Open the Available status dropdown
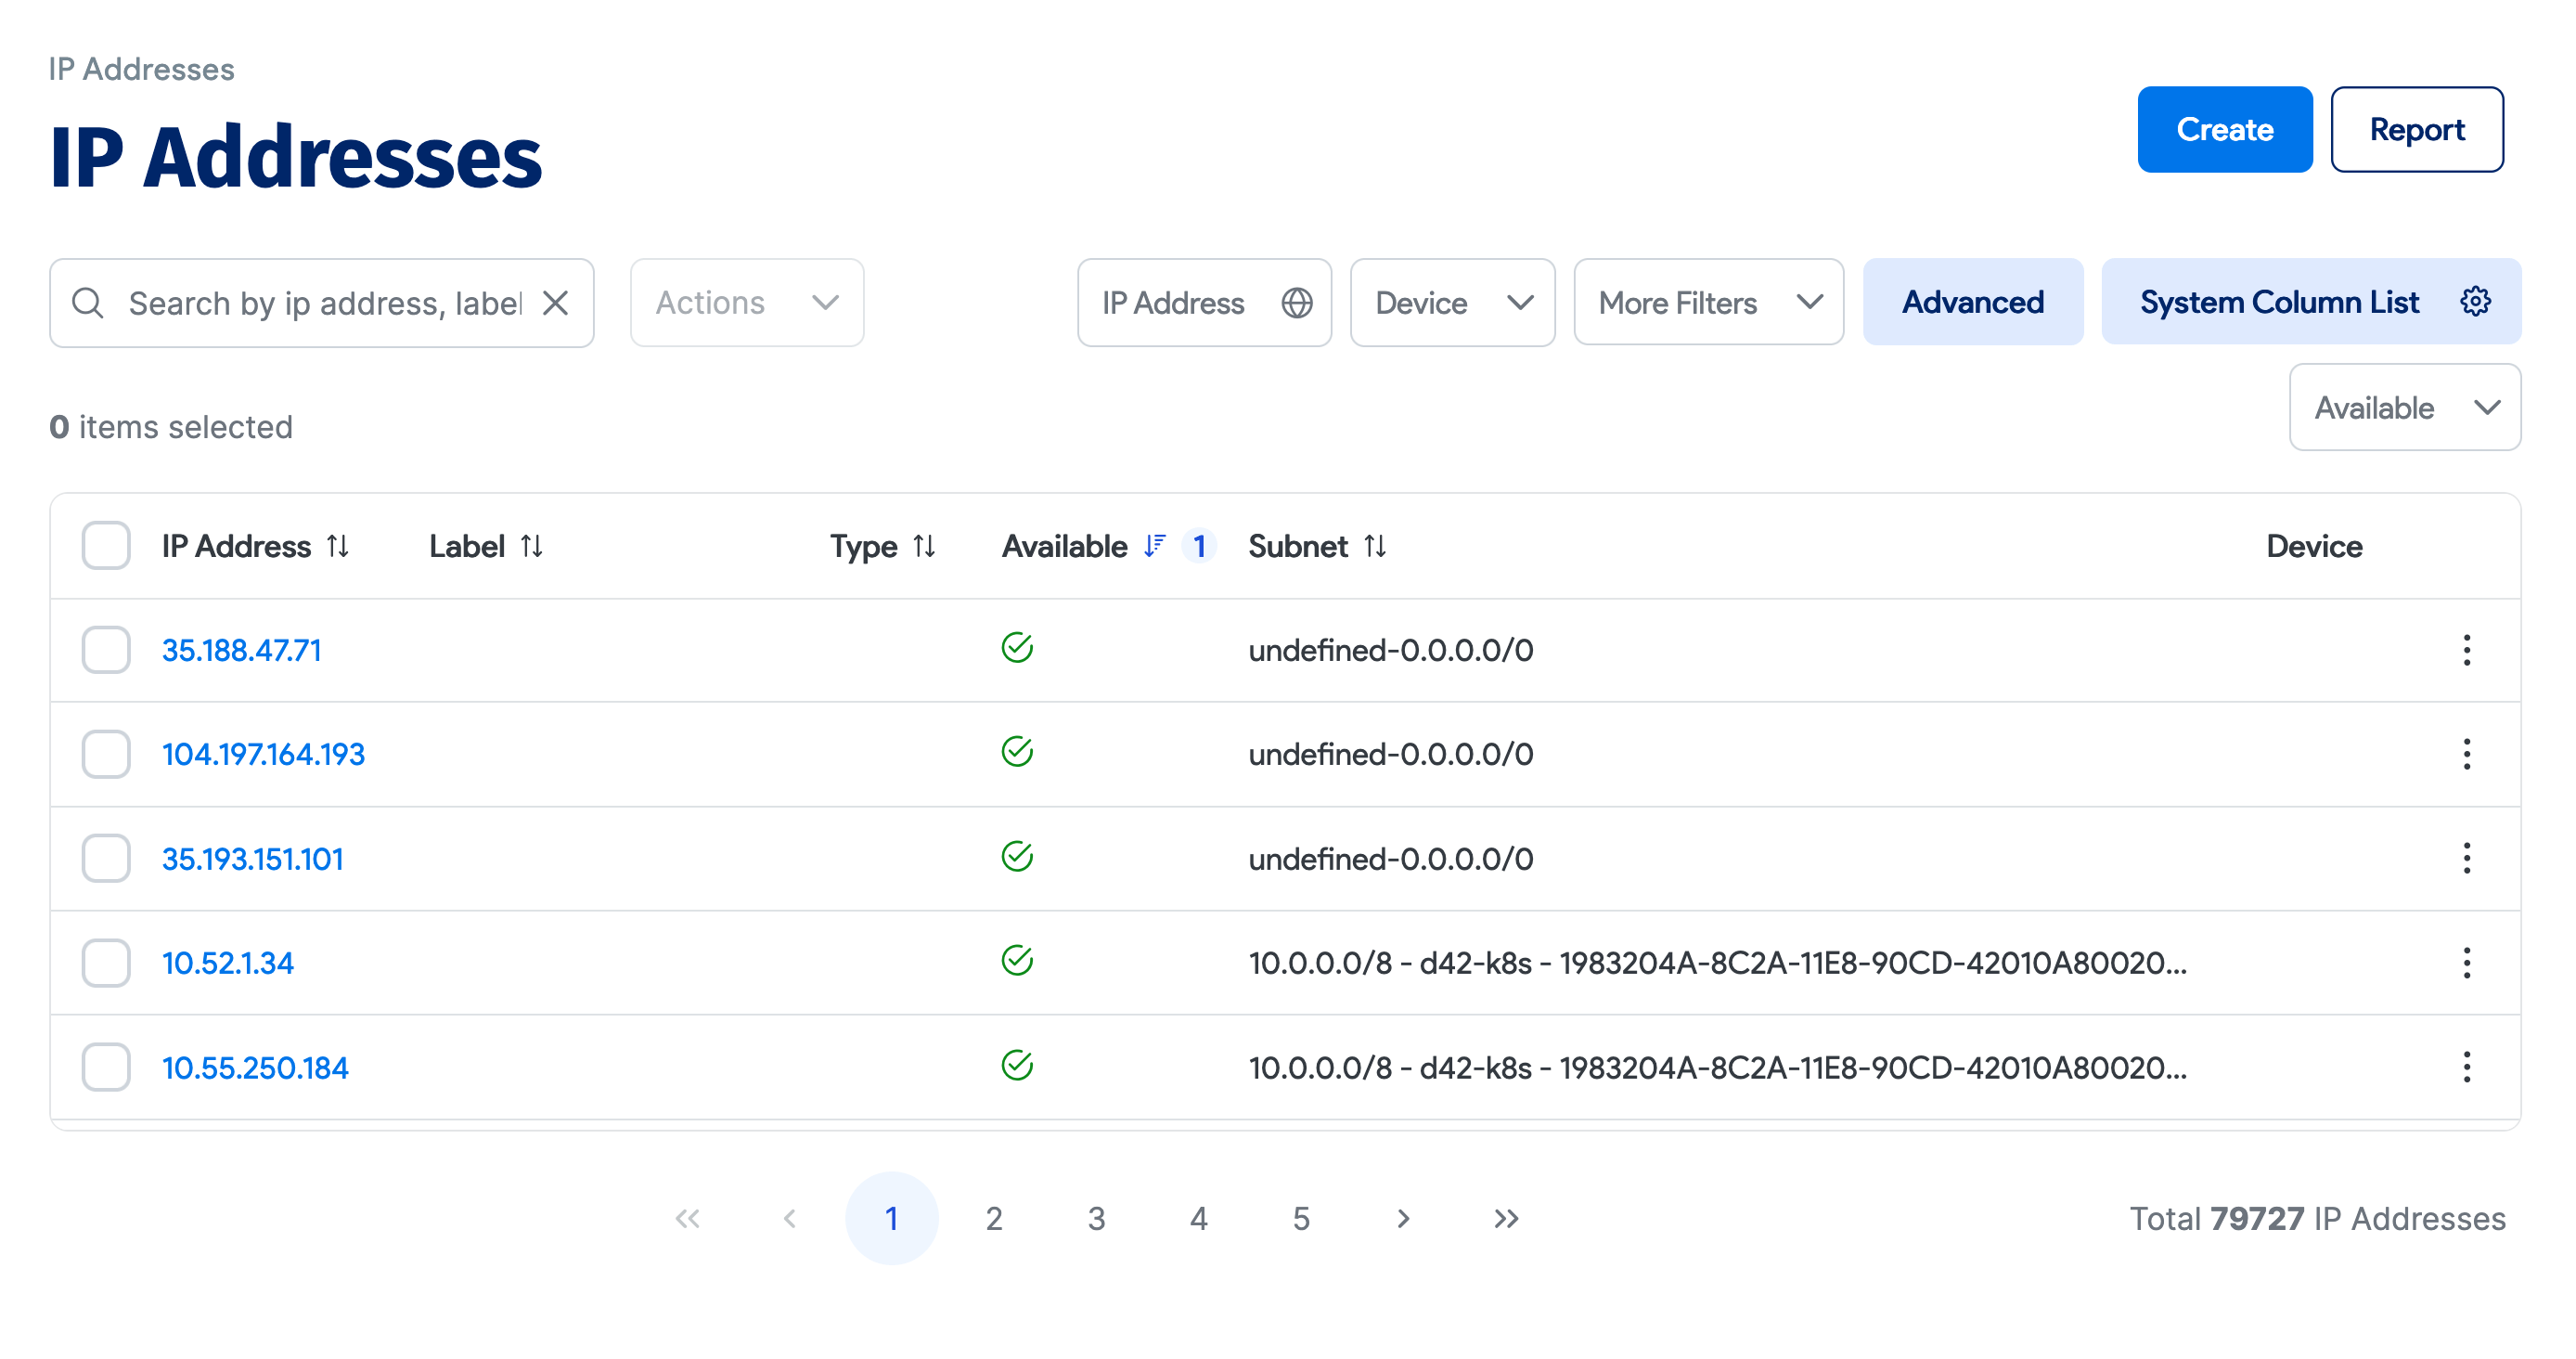 coord(2404,407)
